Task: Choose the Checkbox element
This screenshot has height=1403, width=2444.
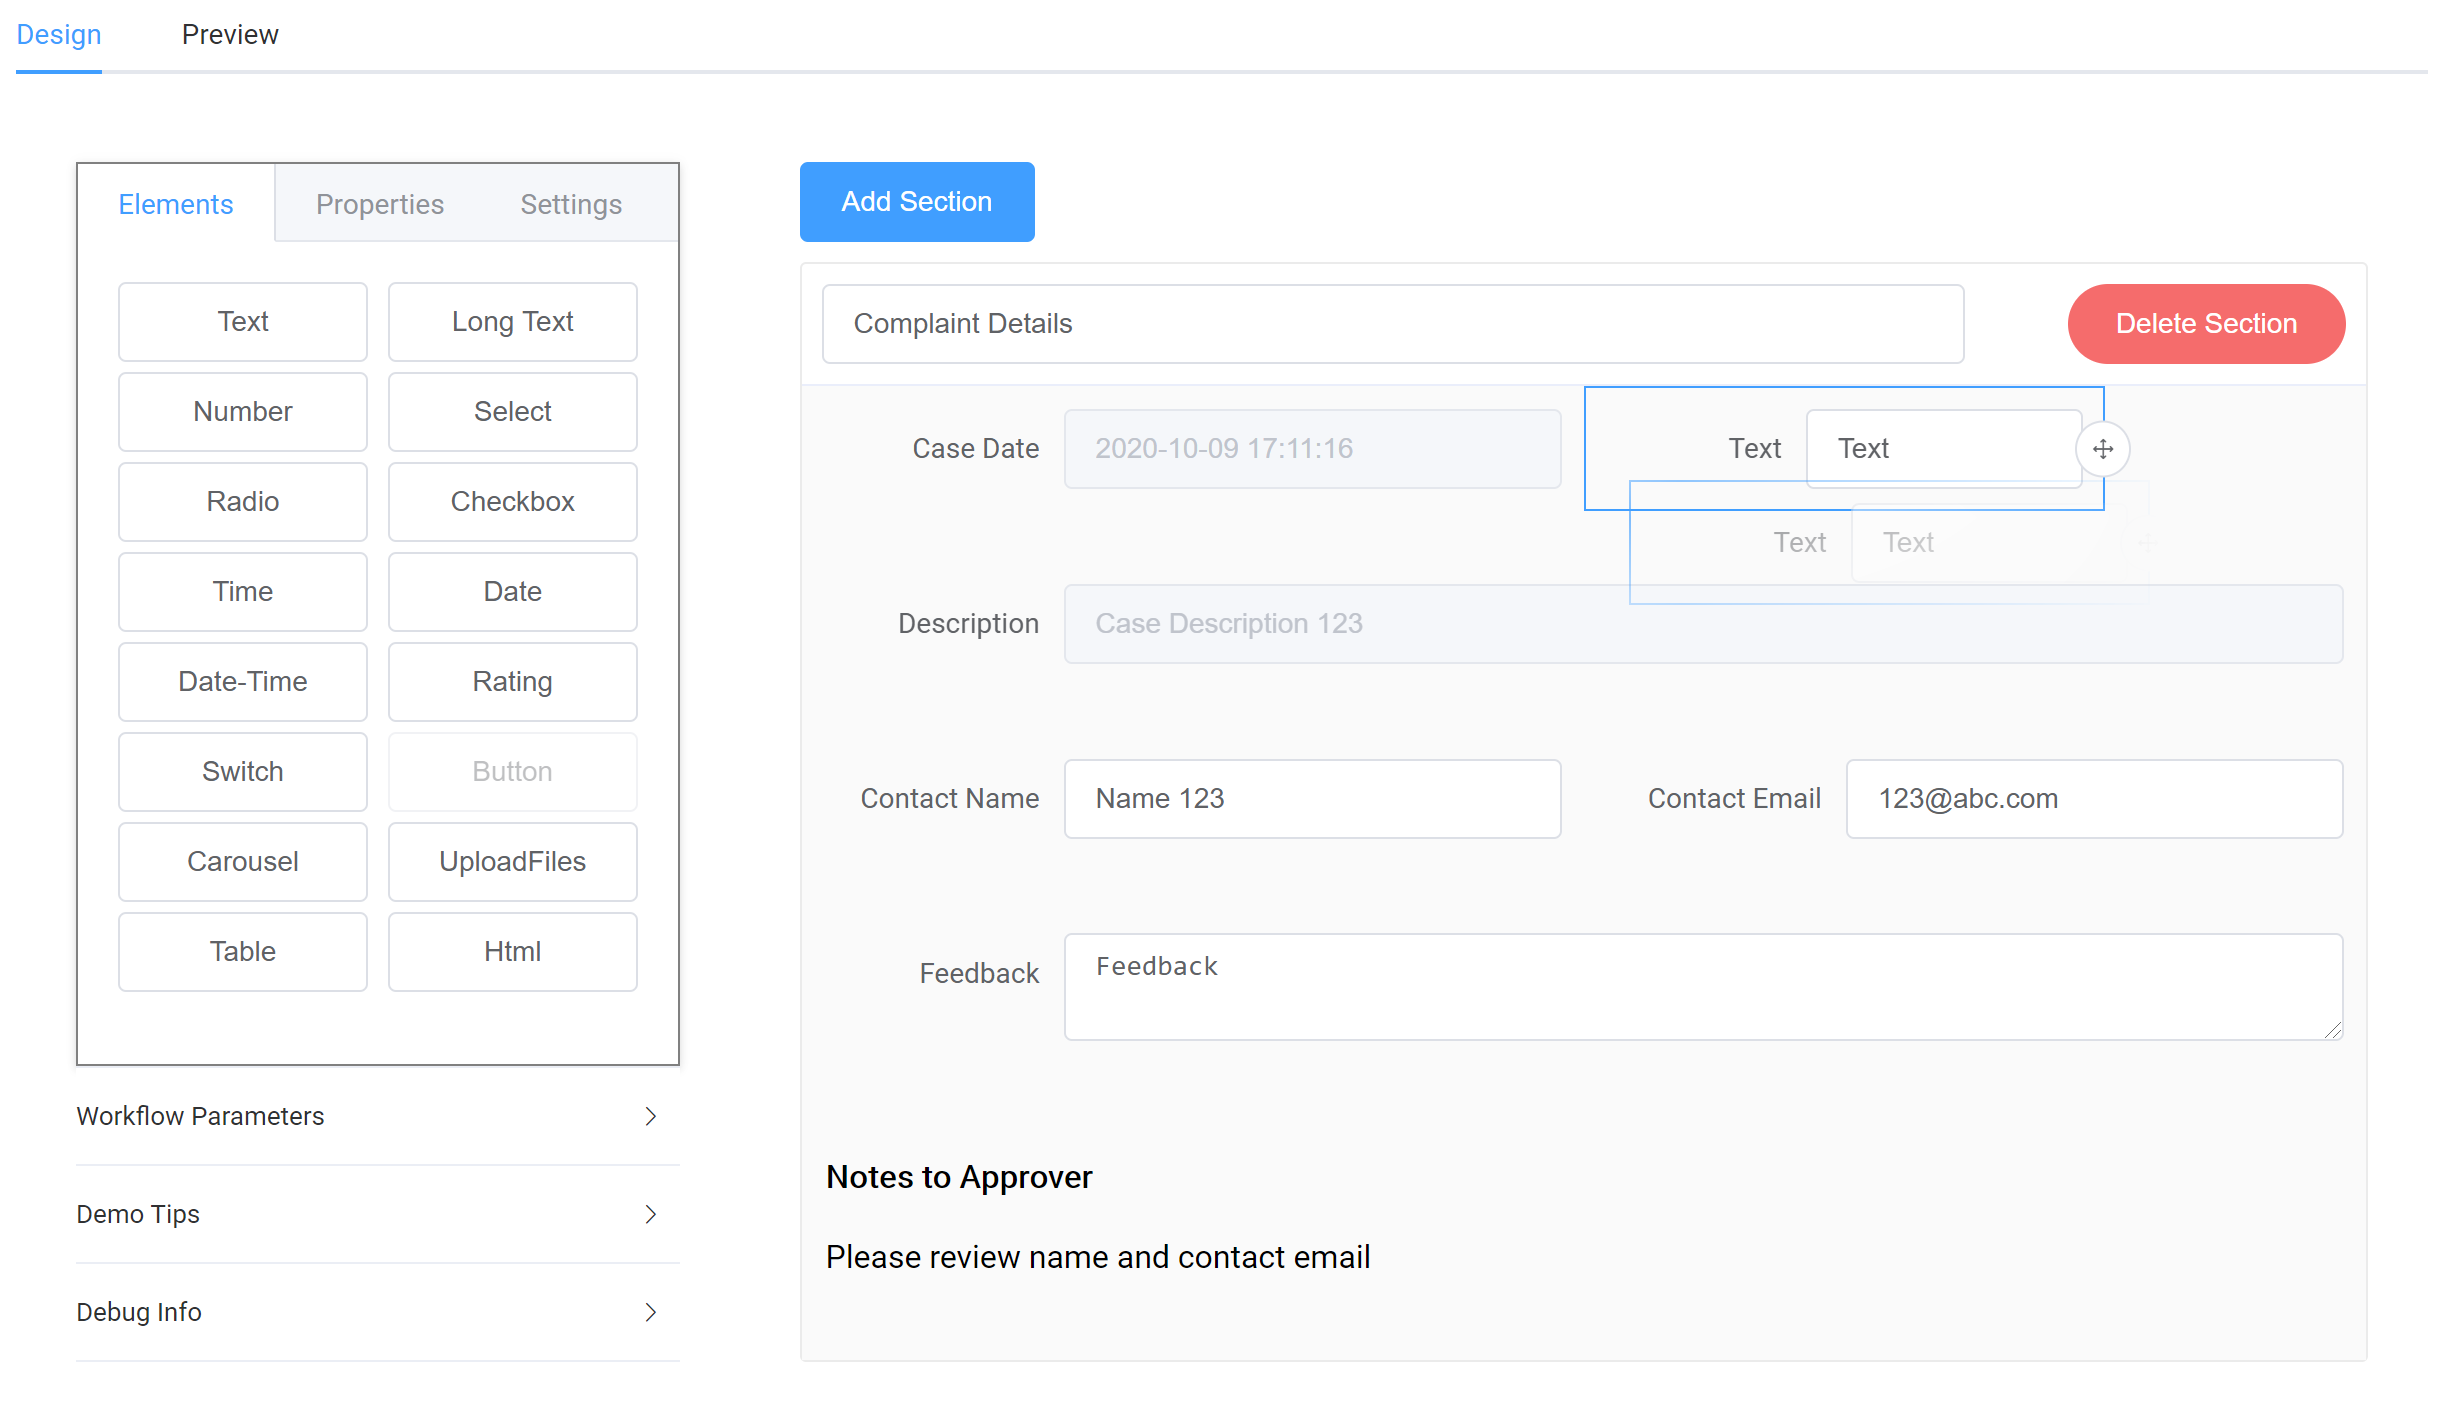Action: pyautogui.click(x=513, y=502)
